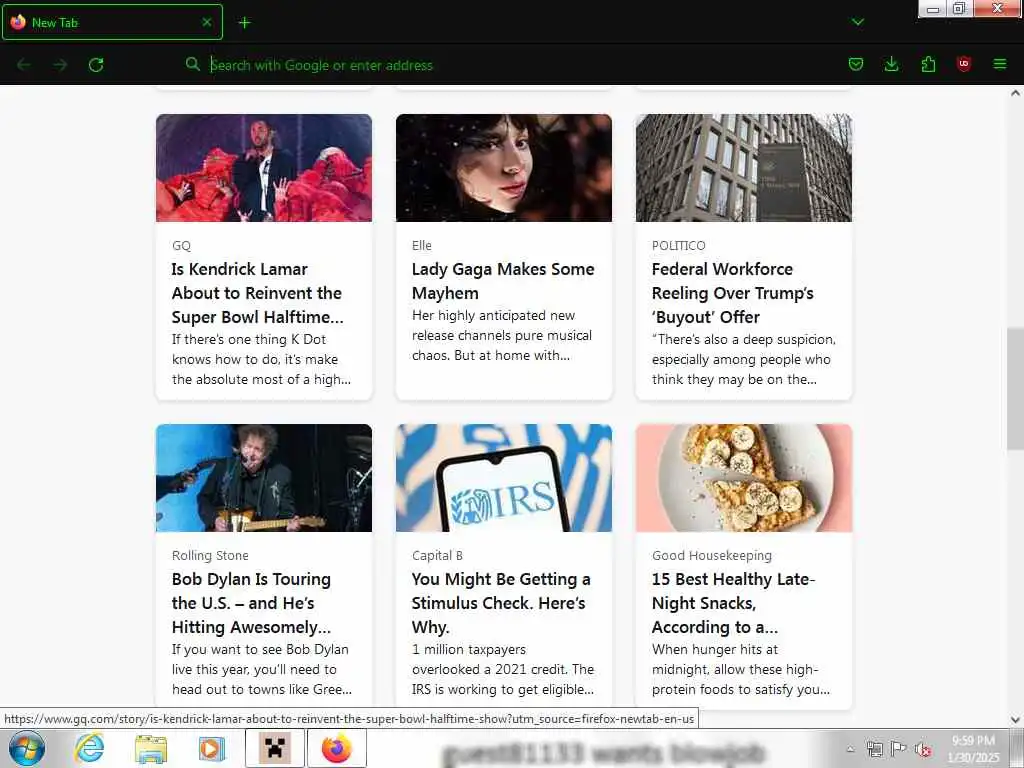Click the Capital B source label

pyautogui.click(x=437, y=556)
